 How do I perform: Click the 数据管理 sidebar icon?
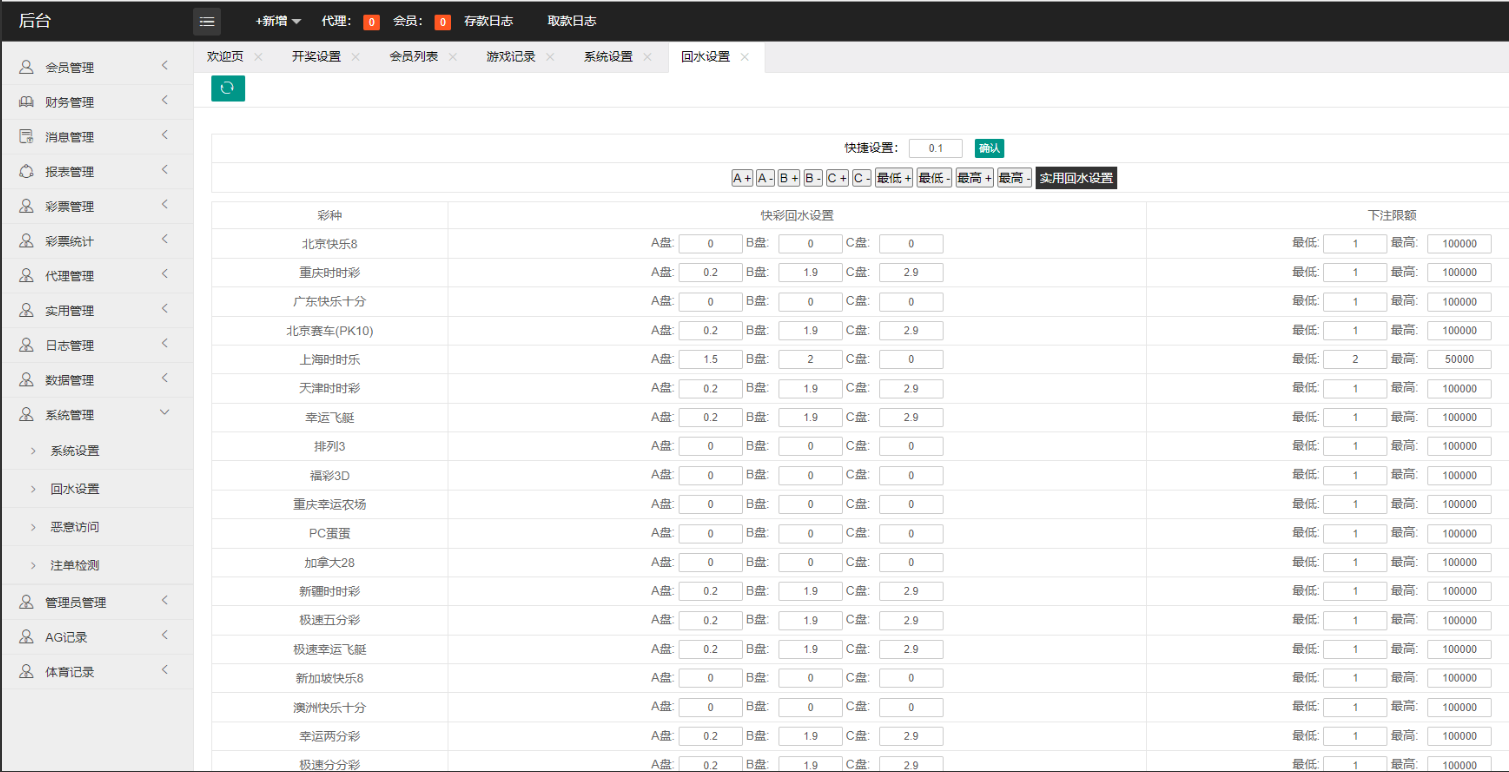pos(26,380)
